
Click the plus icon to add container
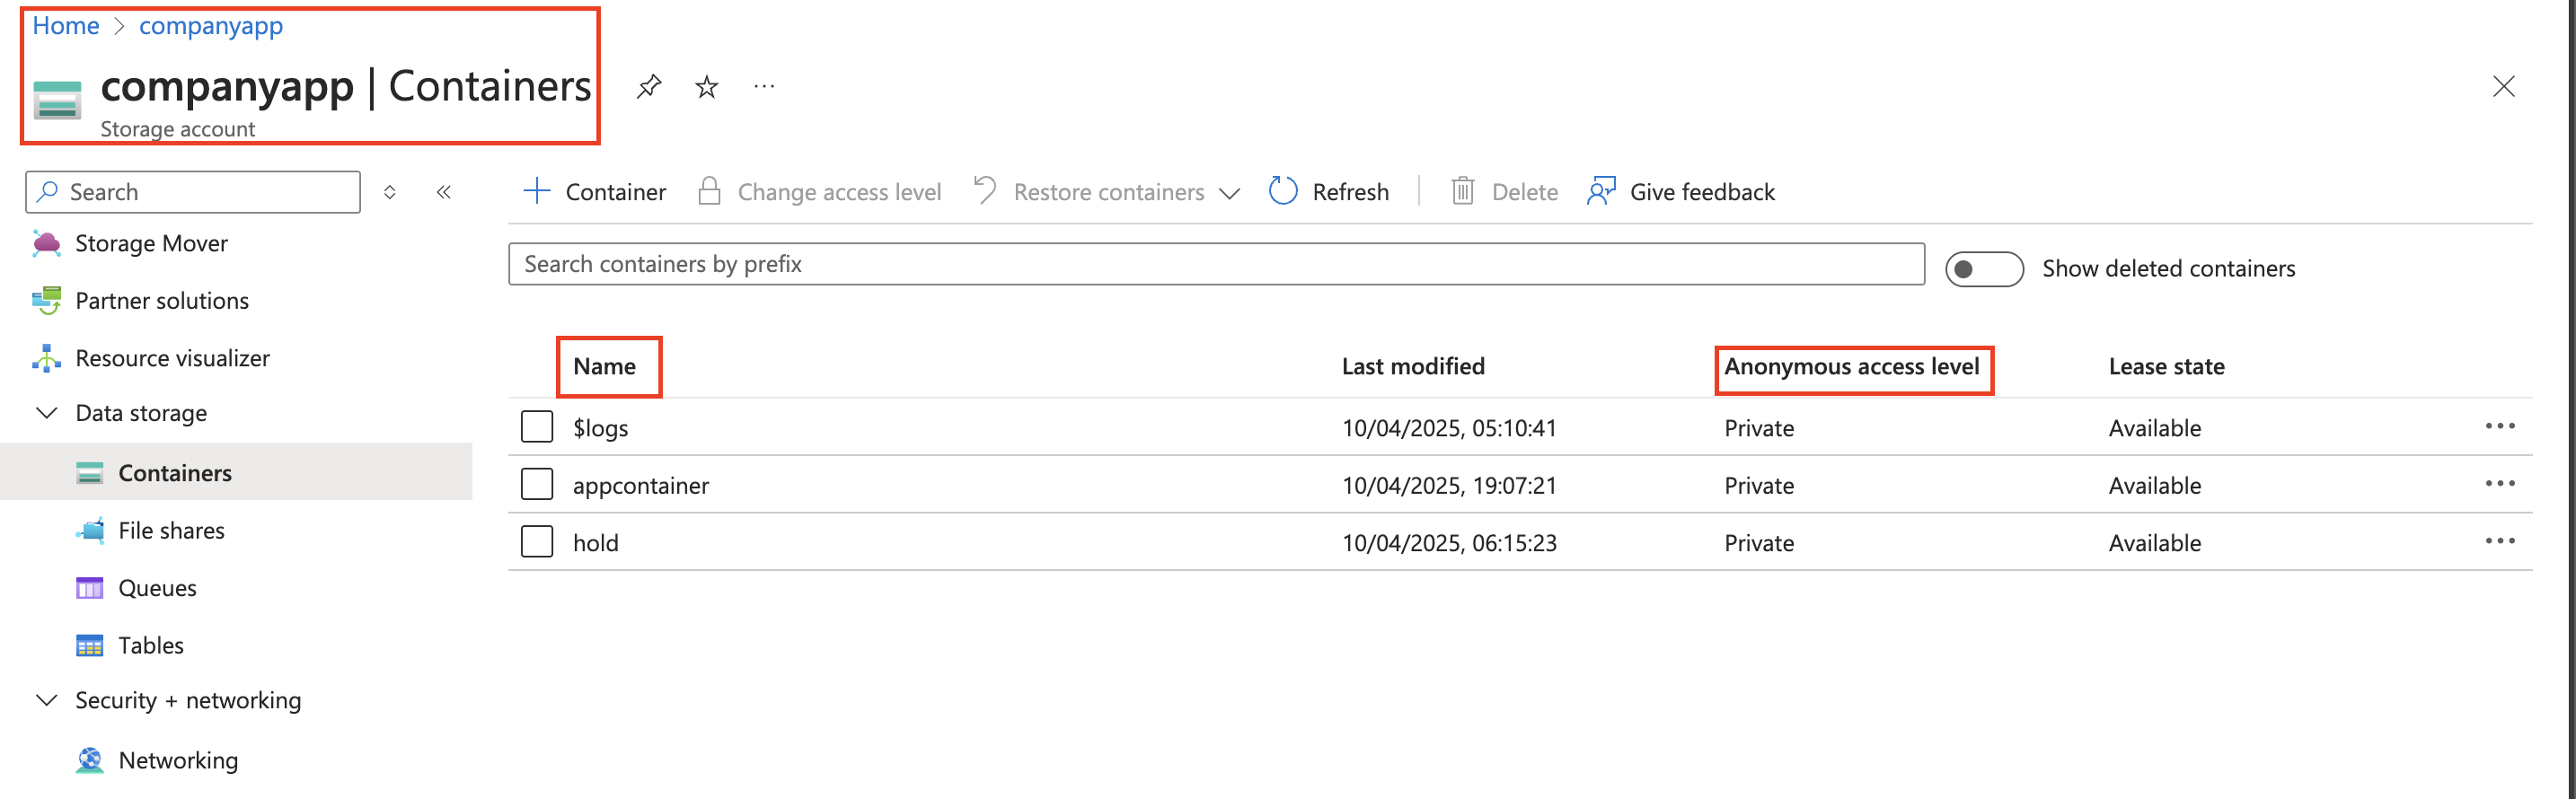pyautogui.click(x=537, y=191)
